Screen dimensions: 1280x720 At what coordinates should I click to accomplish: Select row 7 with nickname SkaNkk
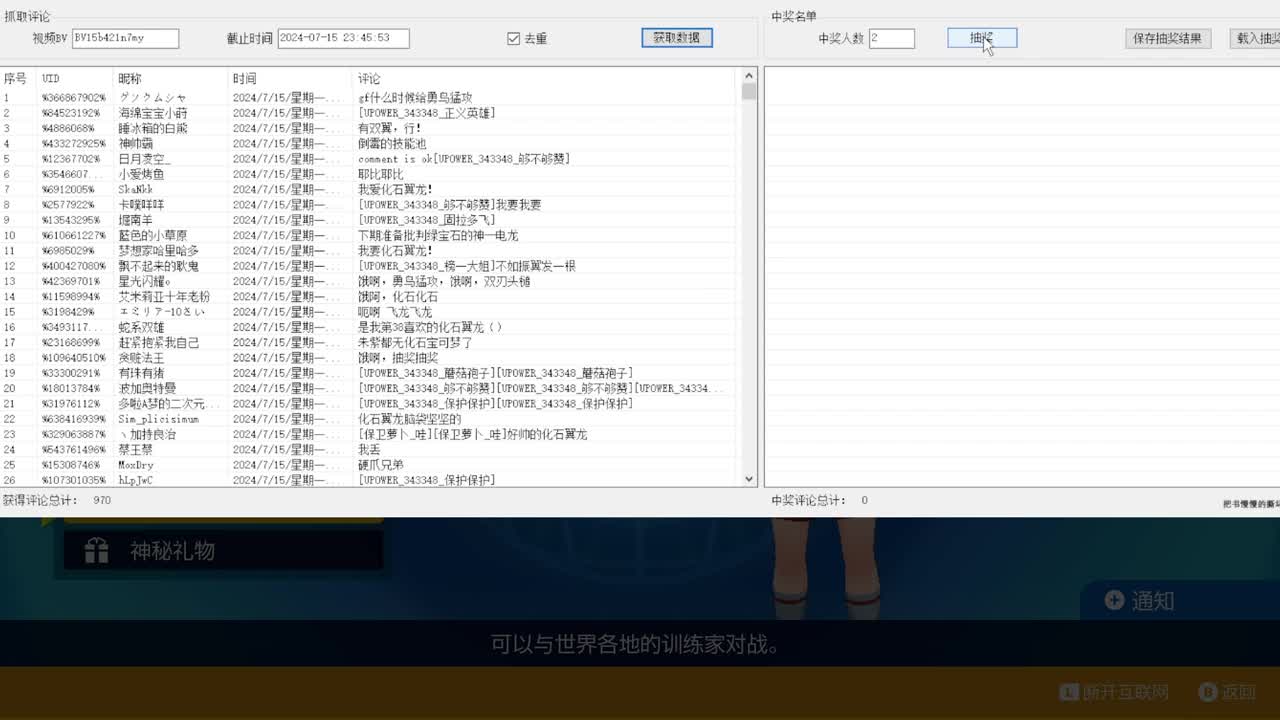pos(135,189)
